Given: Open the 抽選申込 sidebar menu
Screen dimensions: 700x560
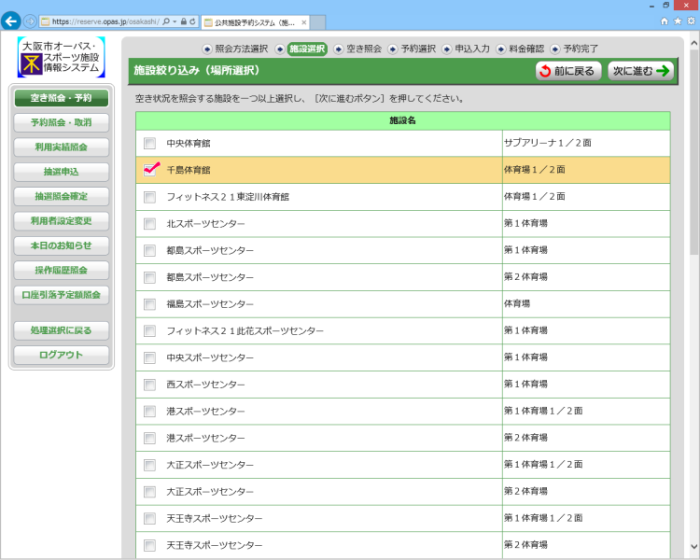Looking at the screenshot, I should click(61, 172).
